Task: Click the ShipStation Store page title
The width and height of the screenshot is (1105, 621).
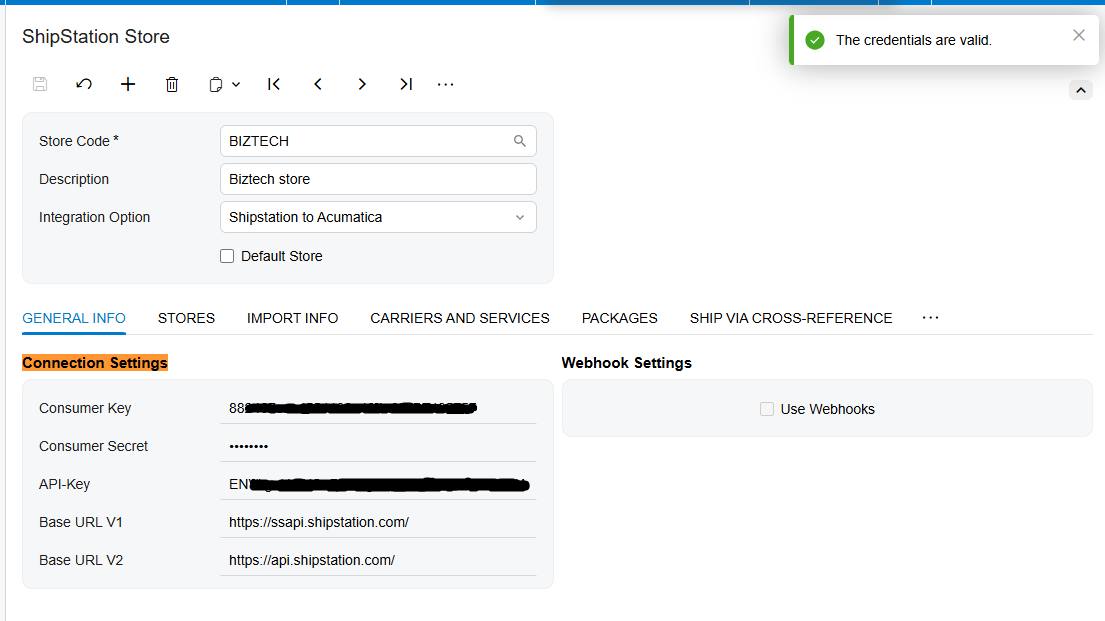Action: pos(96,37)
